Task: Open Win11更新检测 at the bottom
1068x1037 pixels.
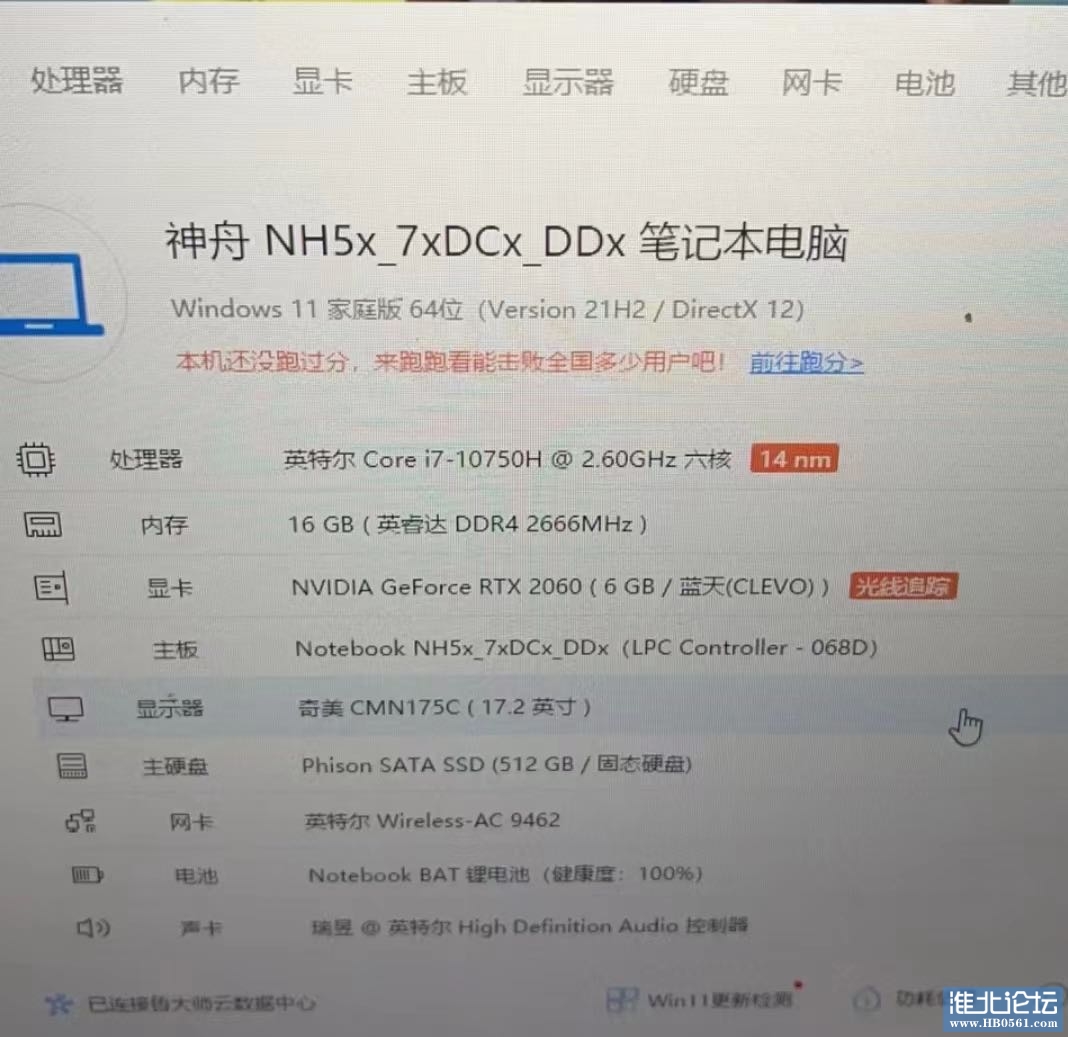Action: [x=719, y=1000]
